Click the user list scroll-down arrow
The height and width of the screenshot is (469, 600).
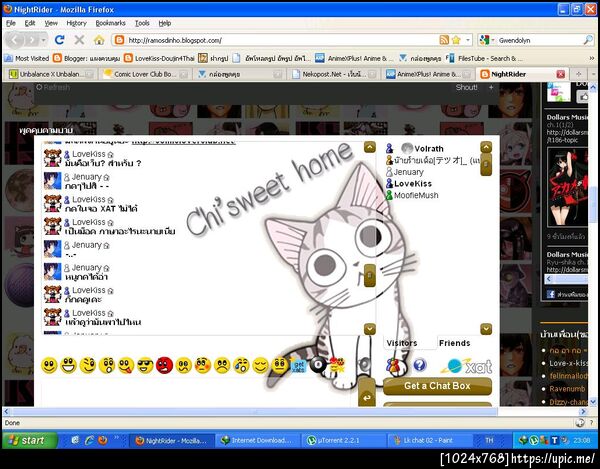(x=486, y=329)
